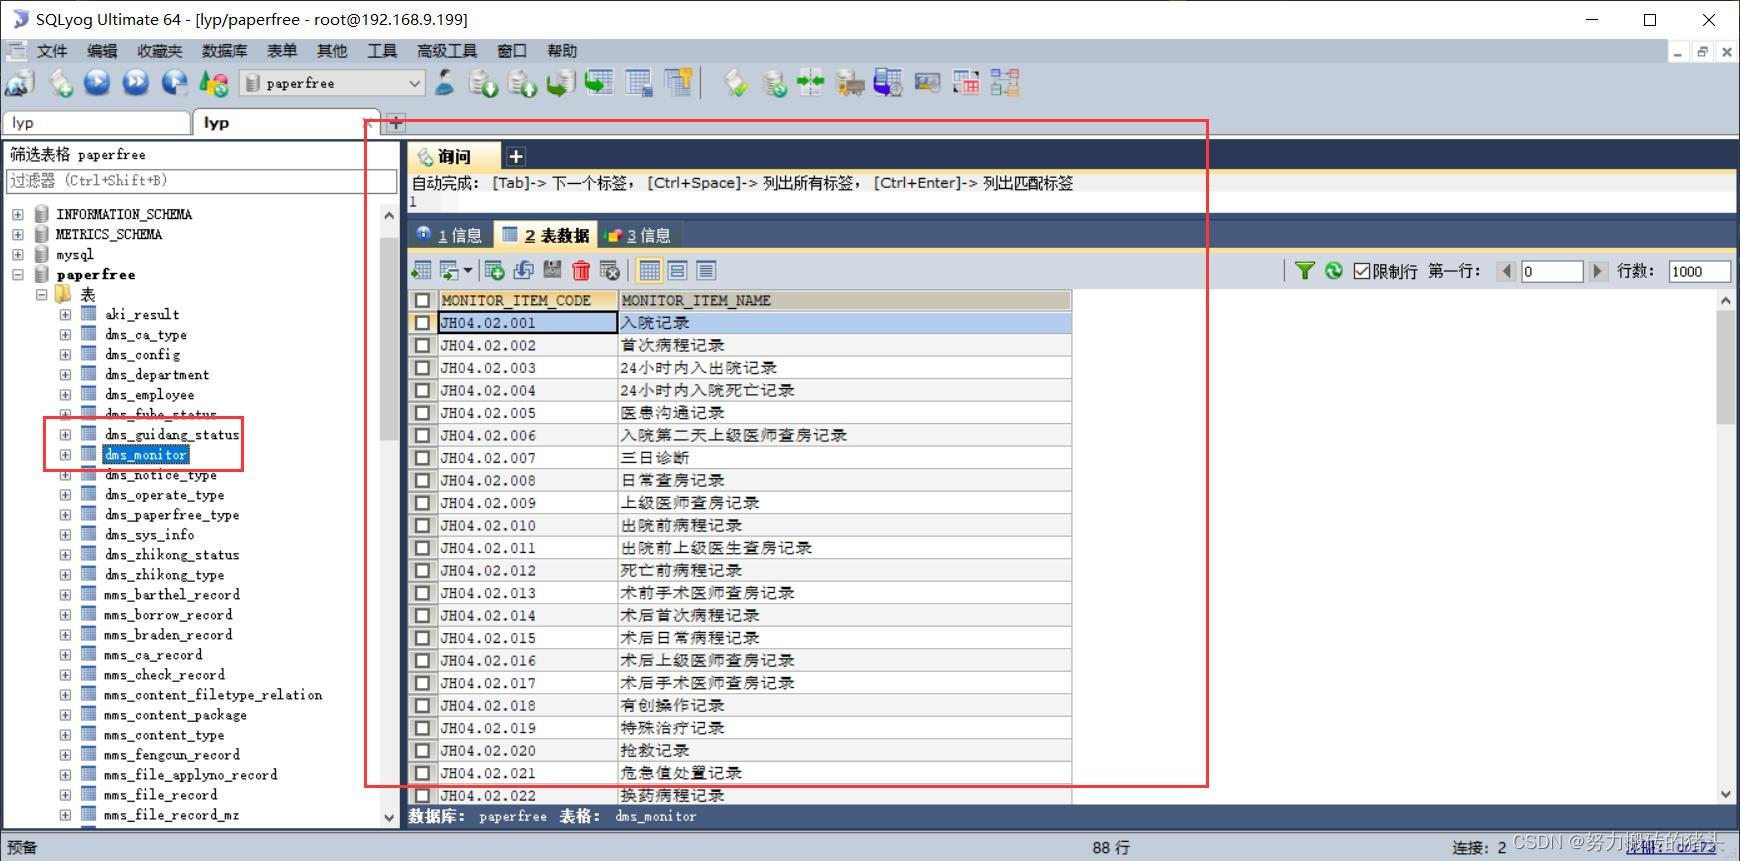Select the mms_content_filetype_relation table
Screen dimensions: 1740x861
tap(213, 694)
